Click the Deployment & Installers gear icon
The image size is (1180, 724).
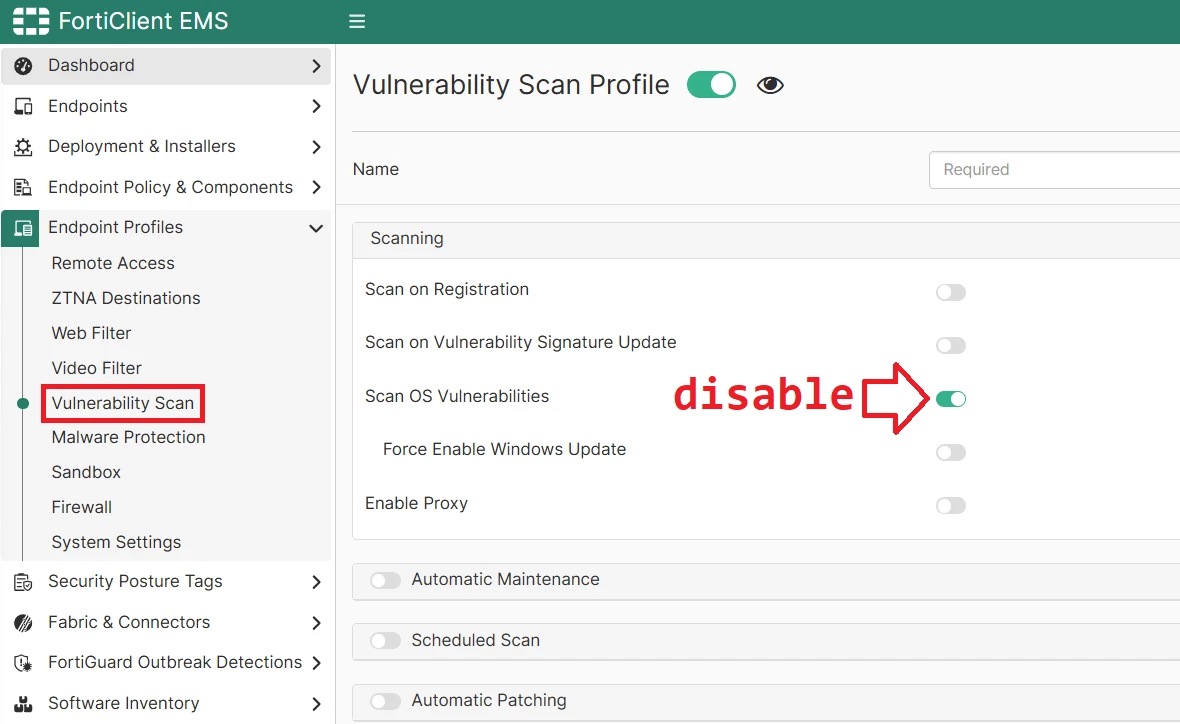[x=23, y=147]
